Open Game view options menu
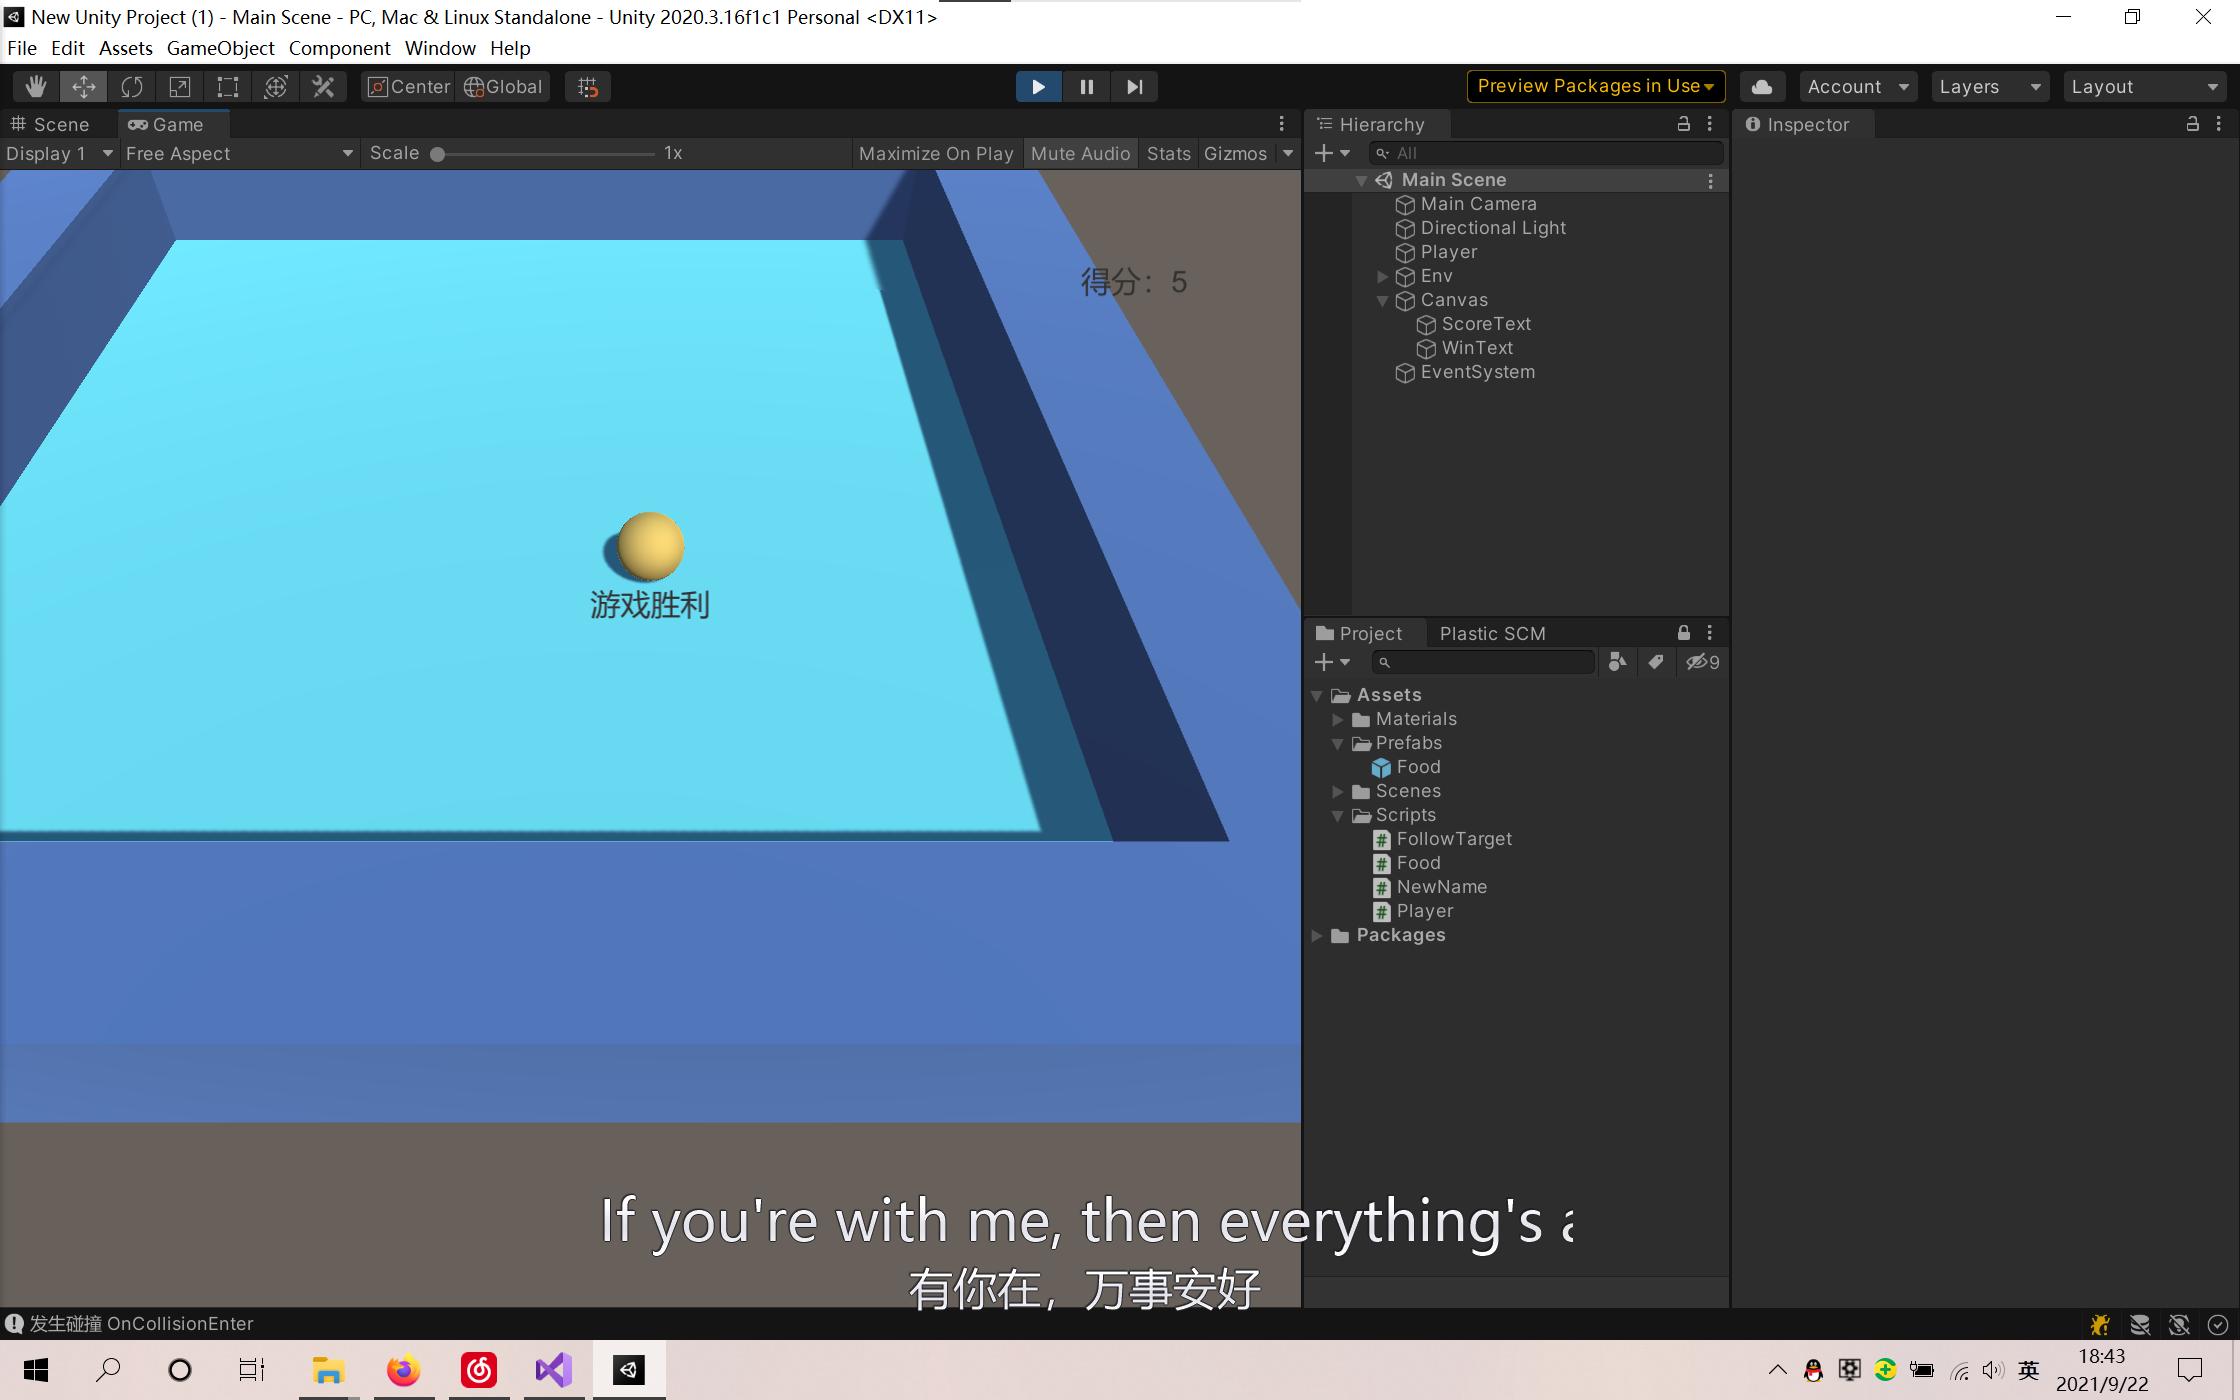The width and height of the screenshot is (2240, 1400). point(1282,124)
